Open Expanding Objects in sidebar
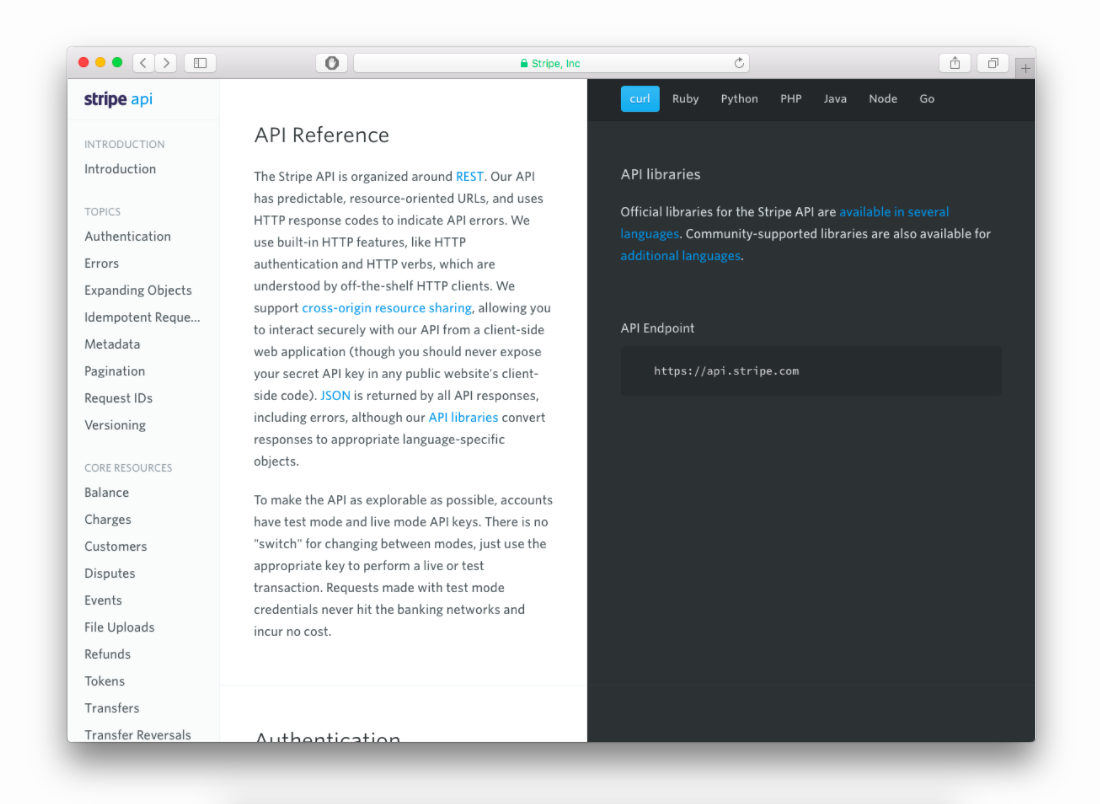Screen dimensions: 1100x804 [138, 290]
